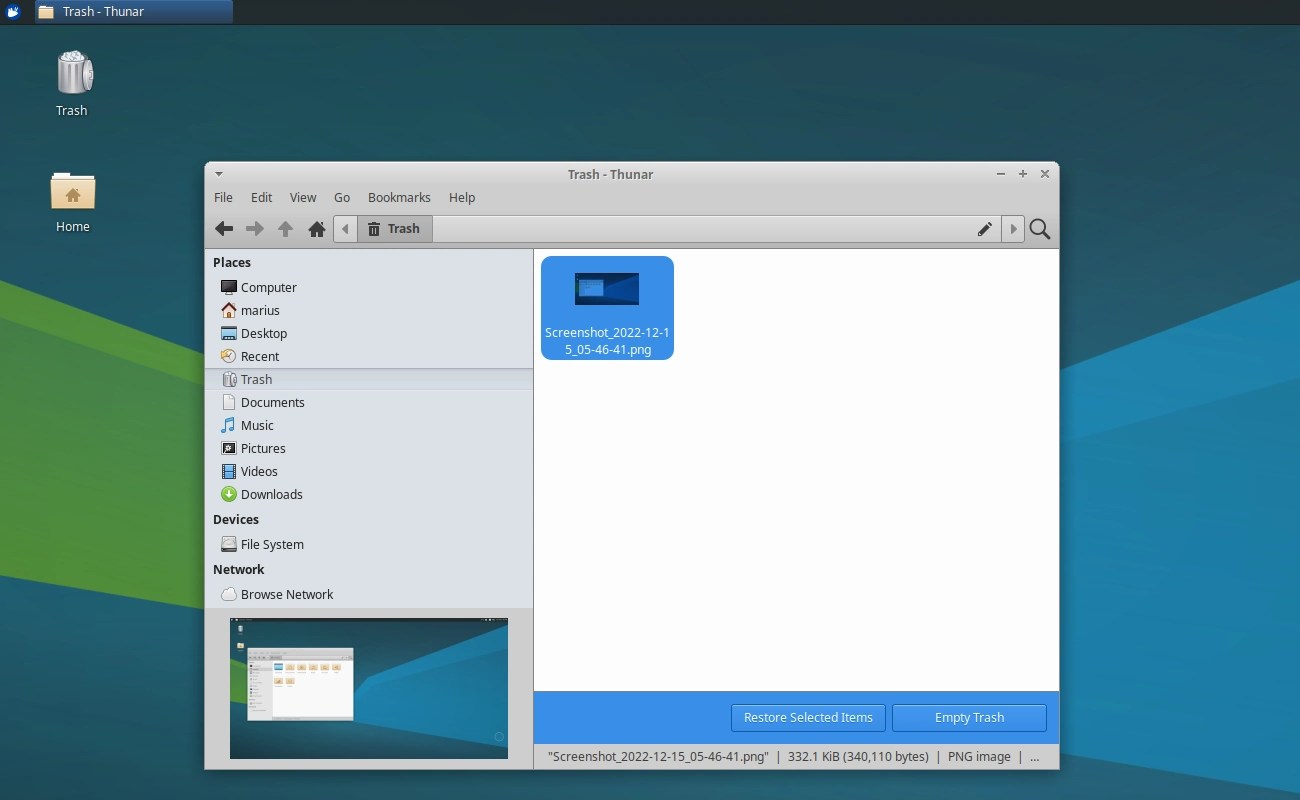Go back with the left arrow toolbar icon
1300x800 pixels.
click(224, 229)
